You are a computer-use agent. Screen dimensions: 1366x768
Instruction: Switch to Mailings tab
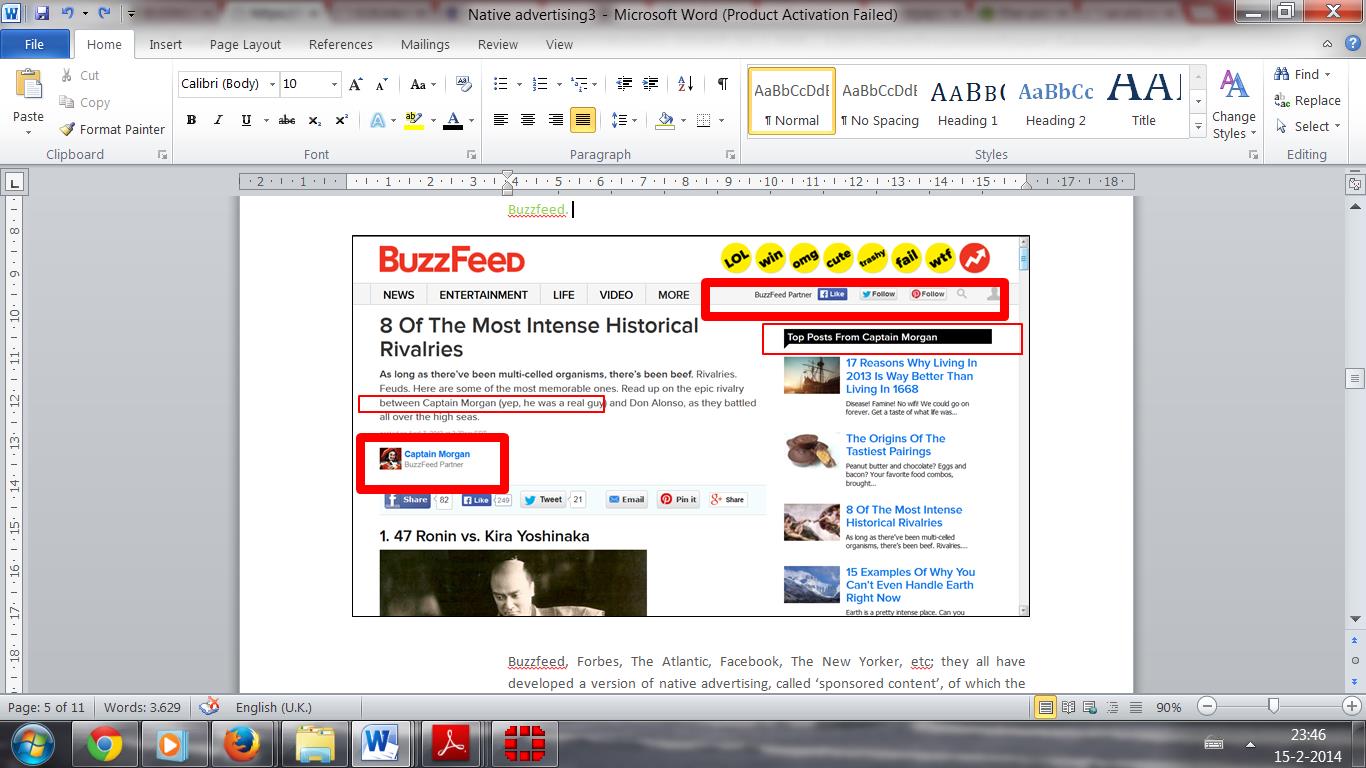(x=425, y=44)
